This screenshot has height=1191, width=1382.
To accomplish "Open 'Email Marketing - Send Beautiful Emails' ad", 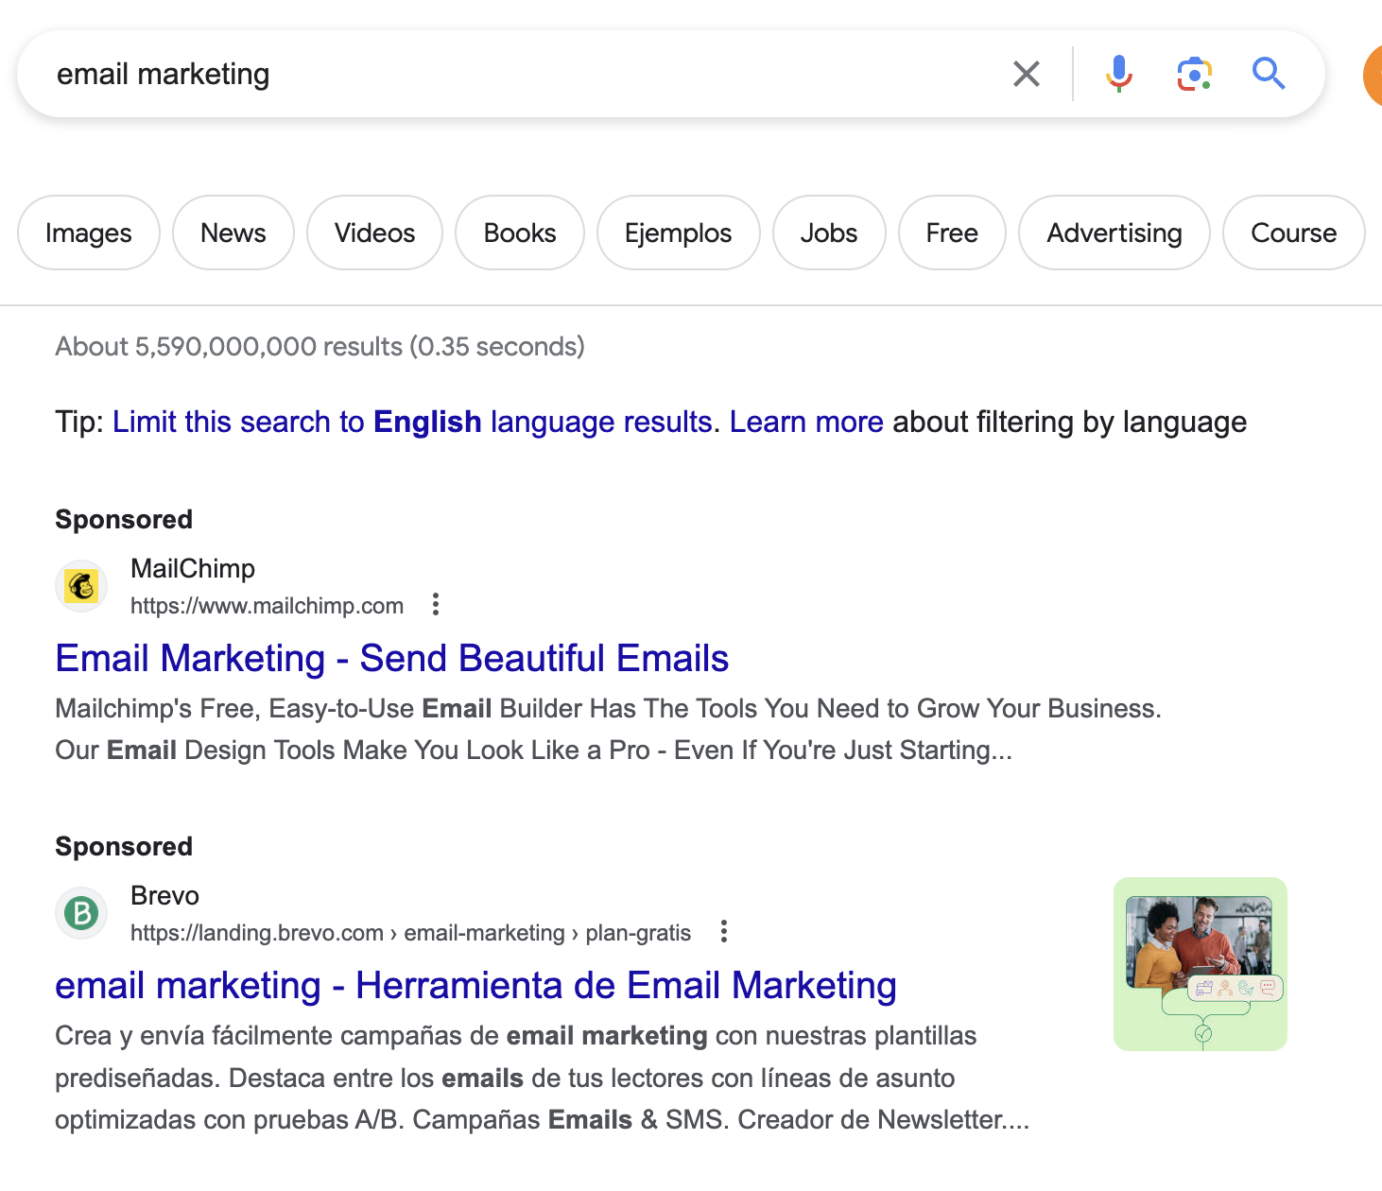I will 391,657.
